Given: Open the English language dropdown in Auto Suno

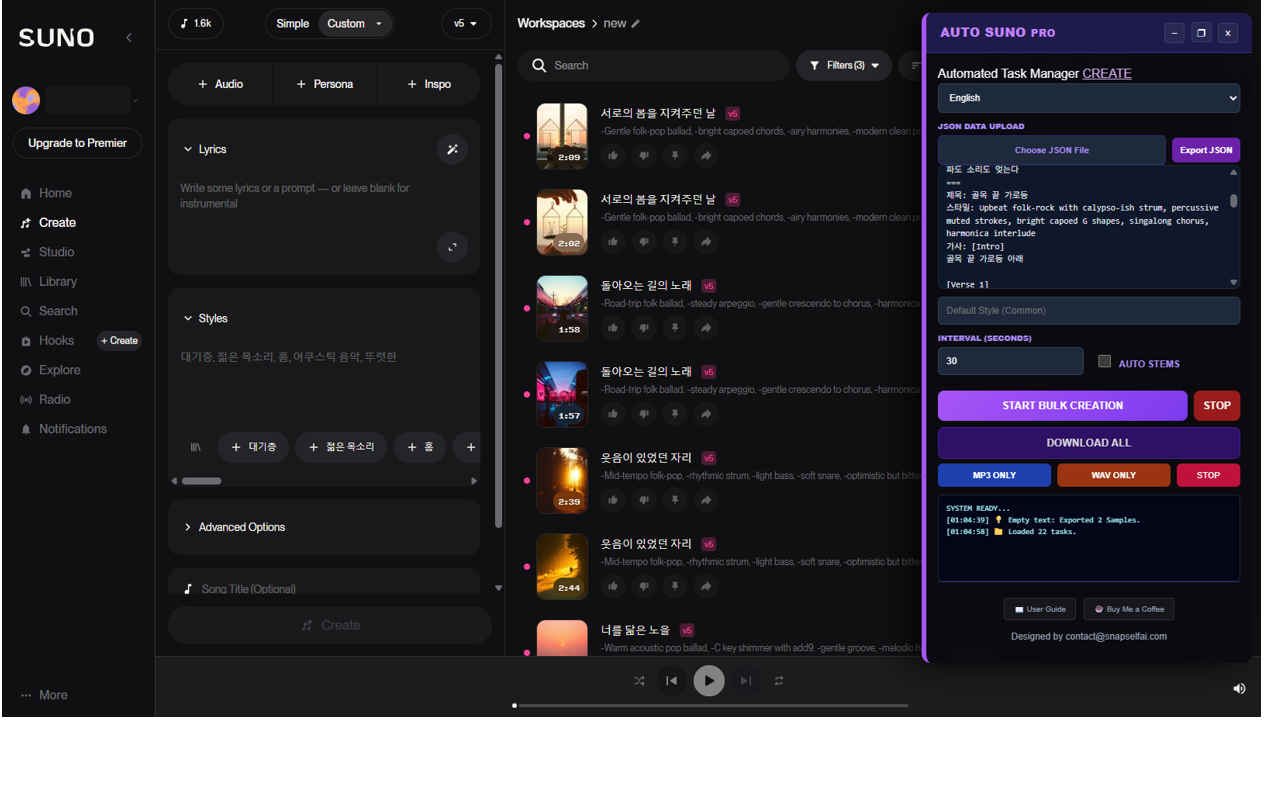Looking at the screenshot, I should (1088, 98).
